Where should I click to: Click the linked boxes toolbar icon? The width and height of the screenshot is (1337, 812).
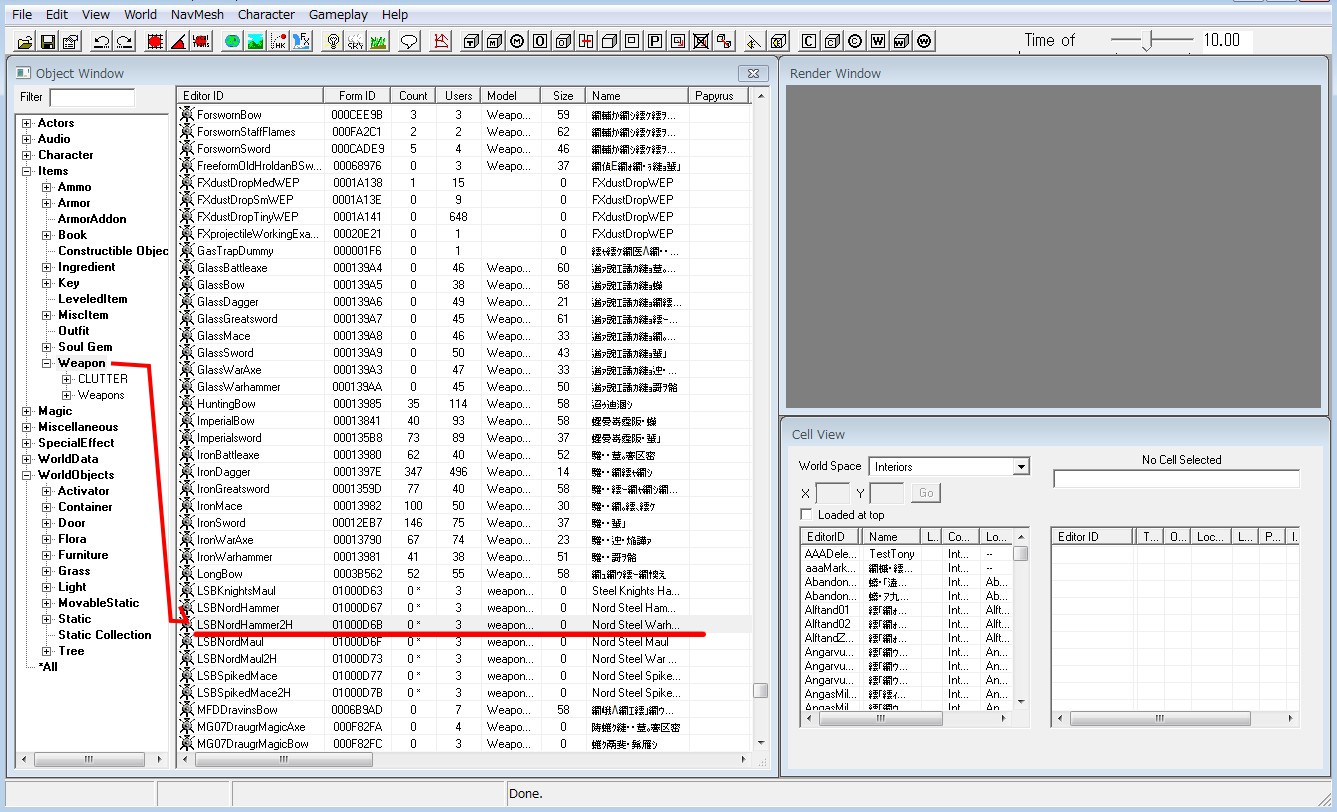(x=724, y=41)
